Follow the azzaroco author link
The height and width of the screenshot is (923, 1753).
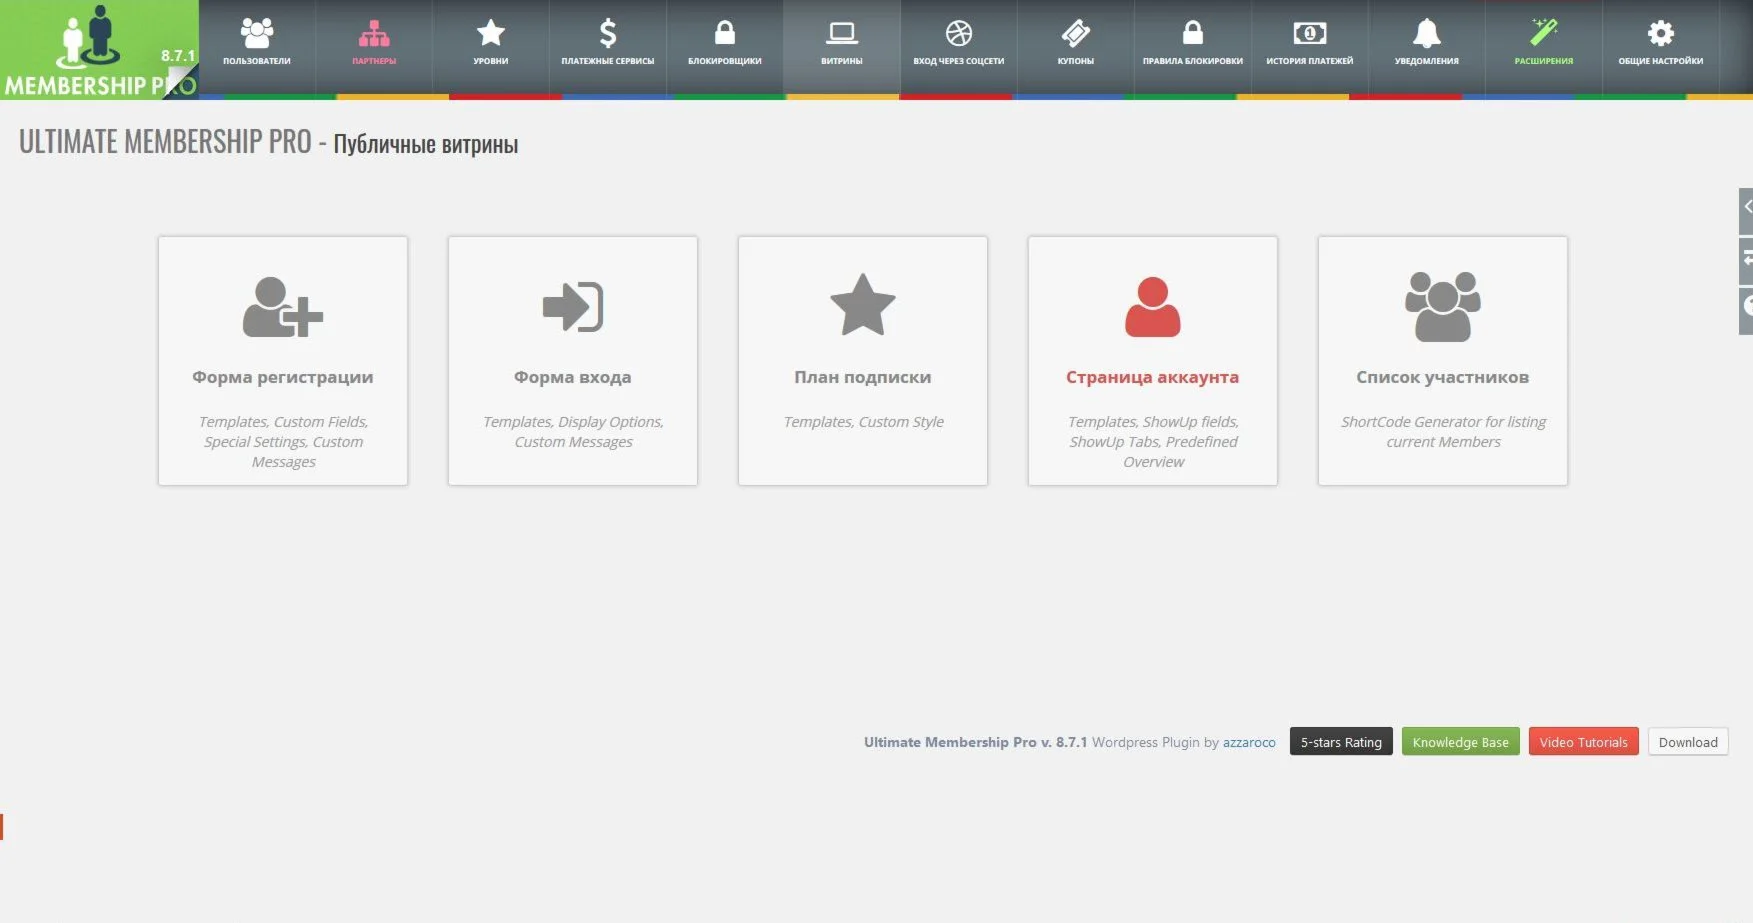[1249, 742]
